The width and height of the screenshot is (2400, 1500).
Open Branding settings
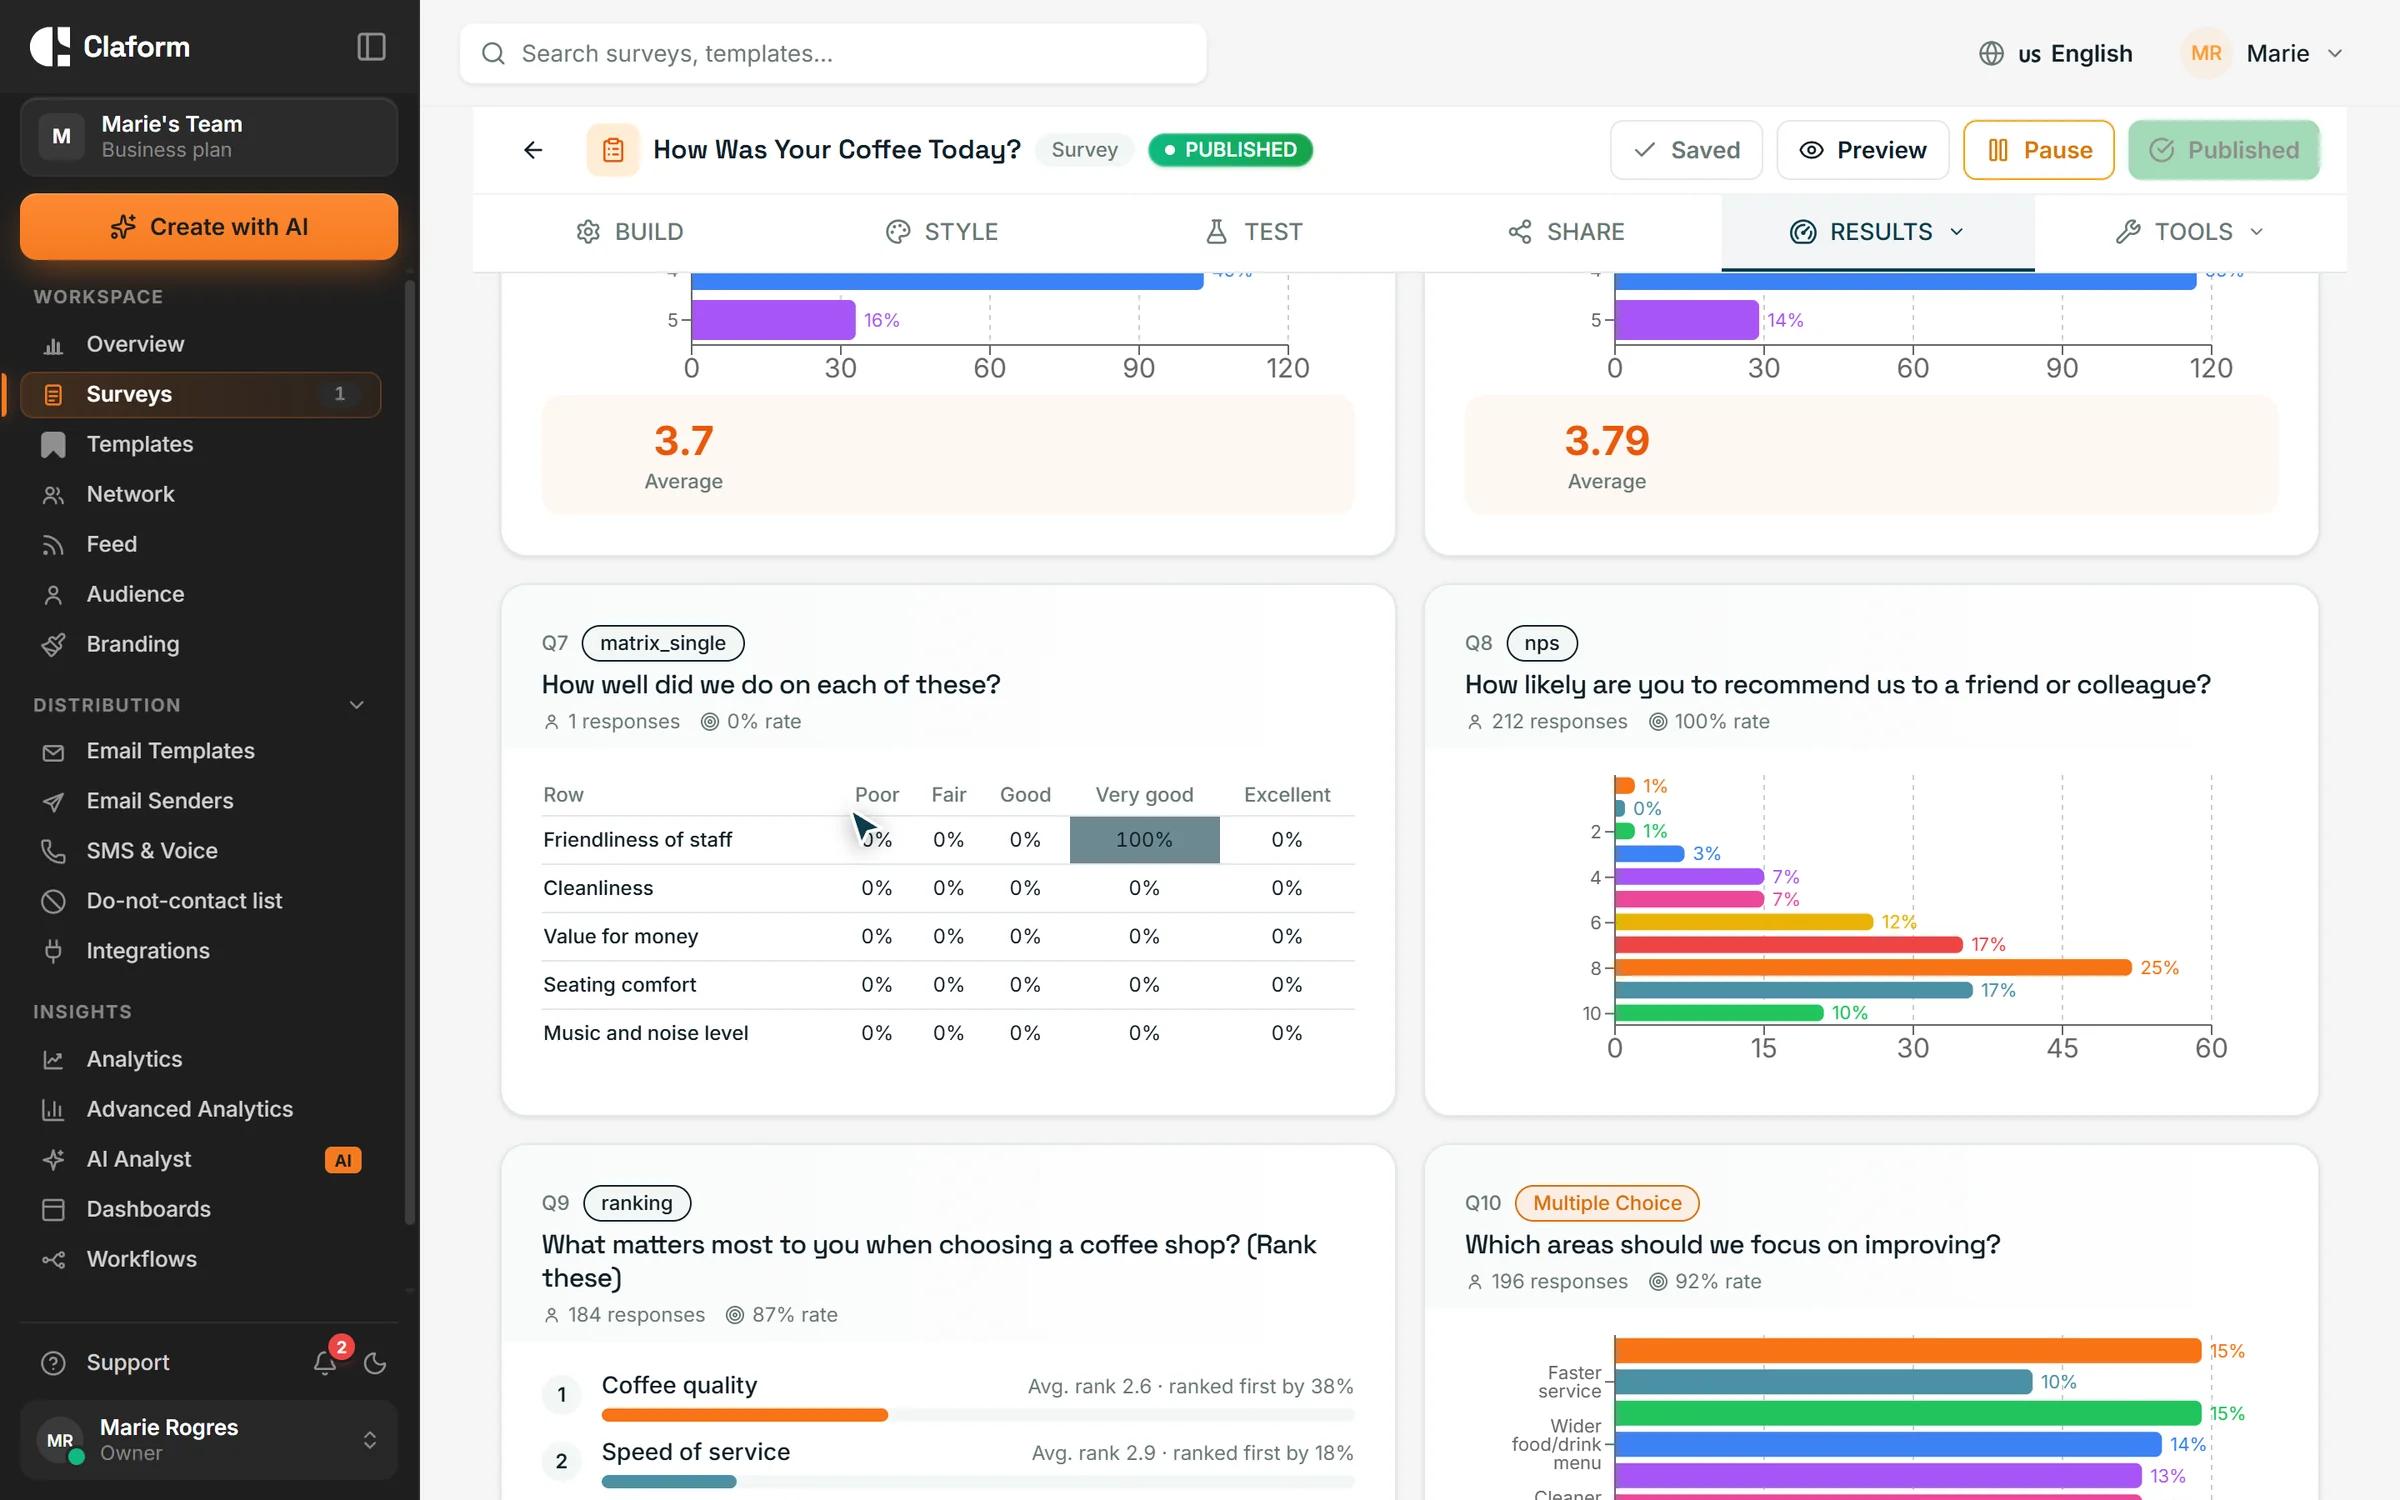pos(200,644)
